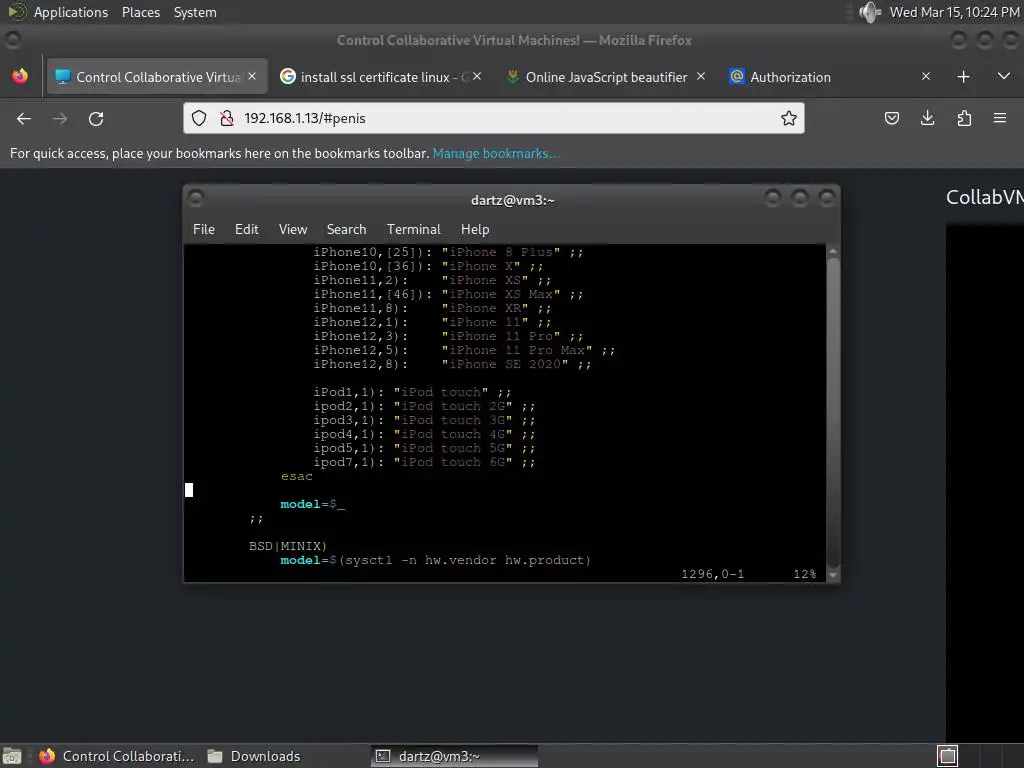
Task: Open the terminal Search menu
Action: pos(346,229)
